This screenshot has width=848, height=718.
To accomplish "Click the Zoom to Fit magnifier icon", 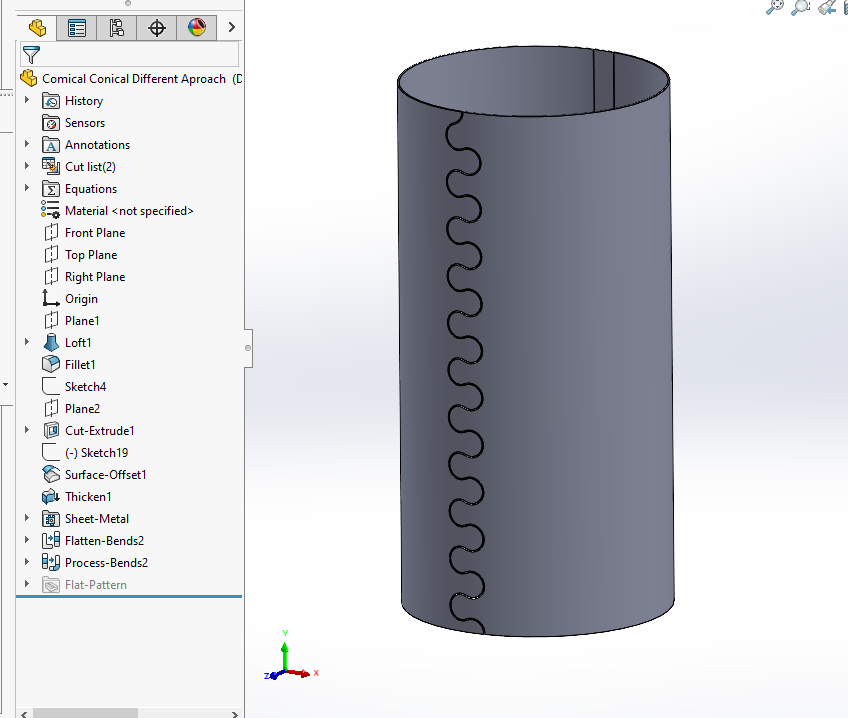I will 775,8.
